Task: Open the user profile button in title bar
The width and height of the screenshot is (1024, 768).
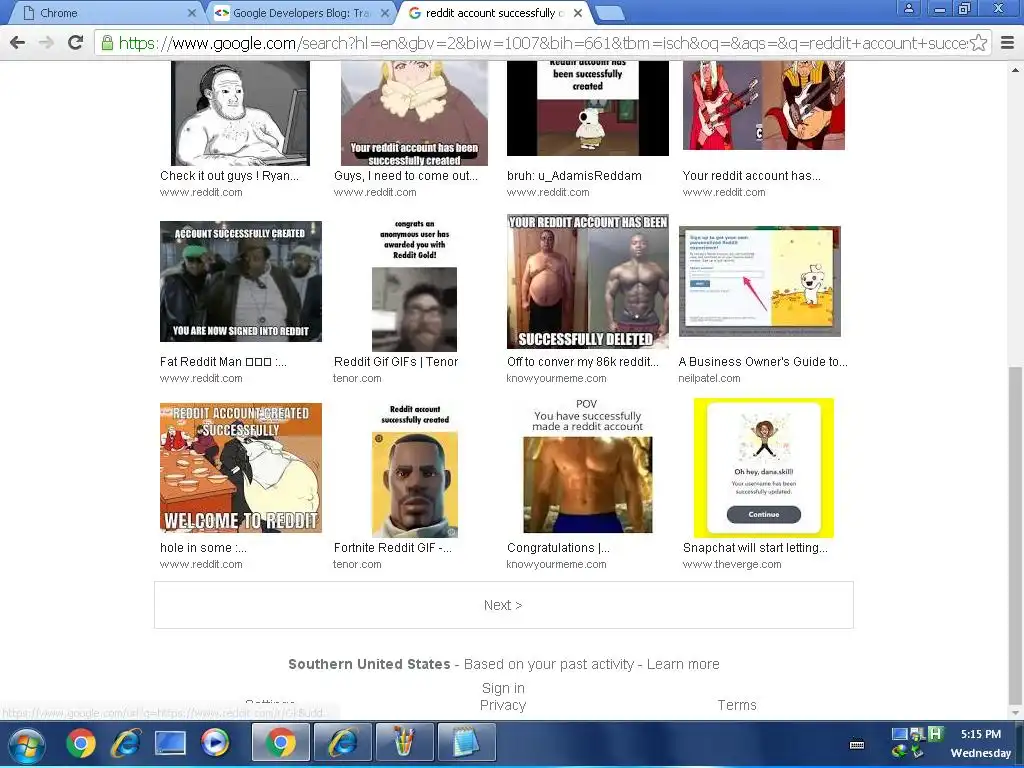Action: [908, 8]
